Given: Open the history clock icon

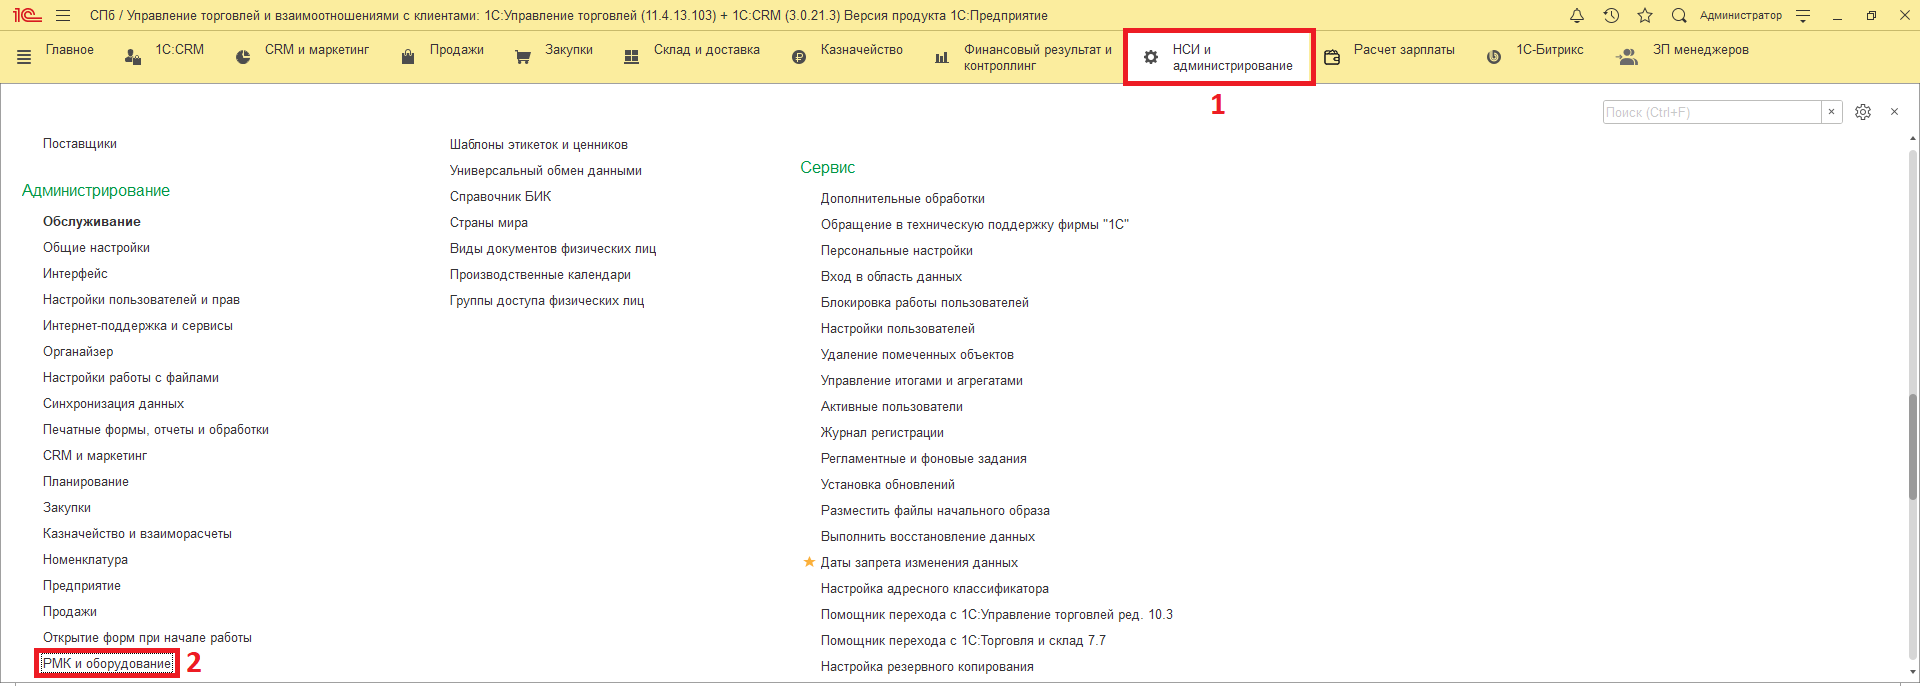Looking at the screenshot, I should (x=1611, y=15).
